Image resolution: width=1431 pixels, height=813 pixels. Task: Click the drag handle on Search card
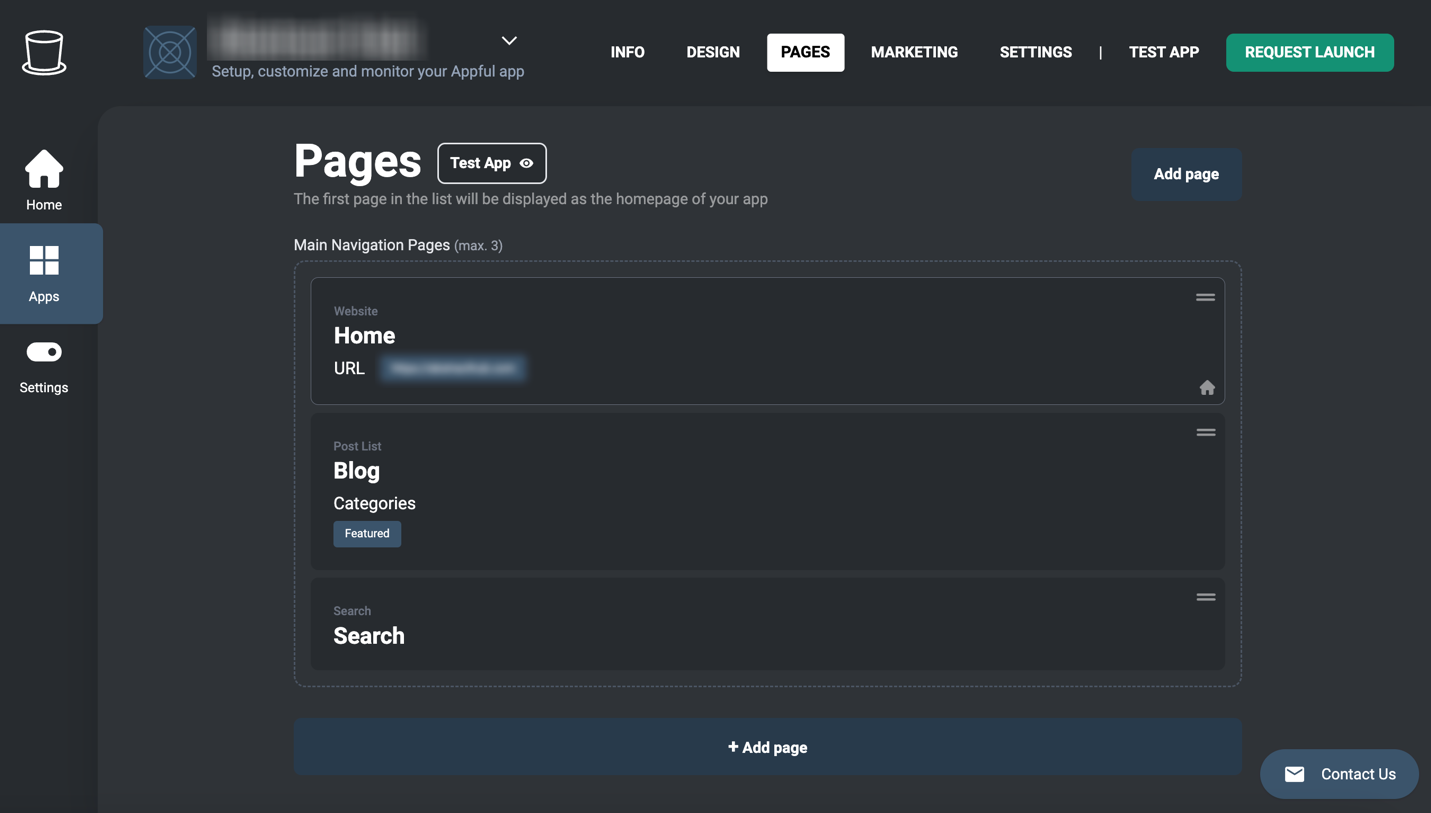1205,597
